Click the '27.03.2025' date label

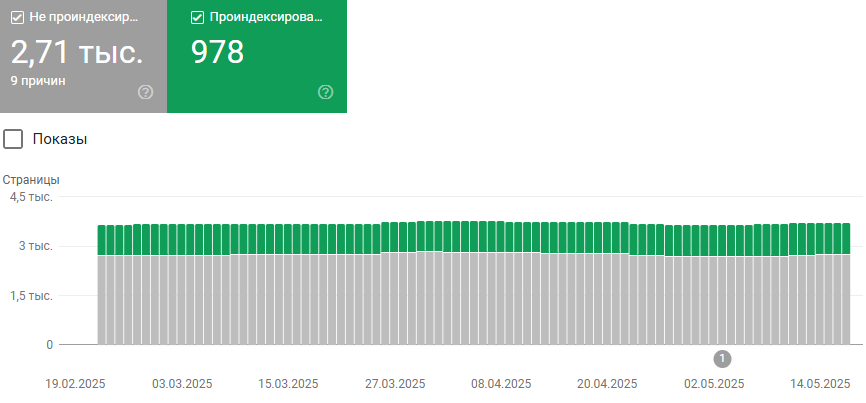point(395,384)
